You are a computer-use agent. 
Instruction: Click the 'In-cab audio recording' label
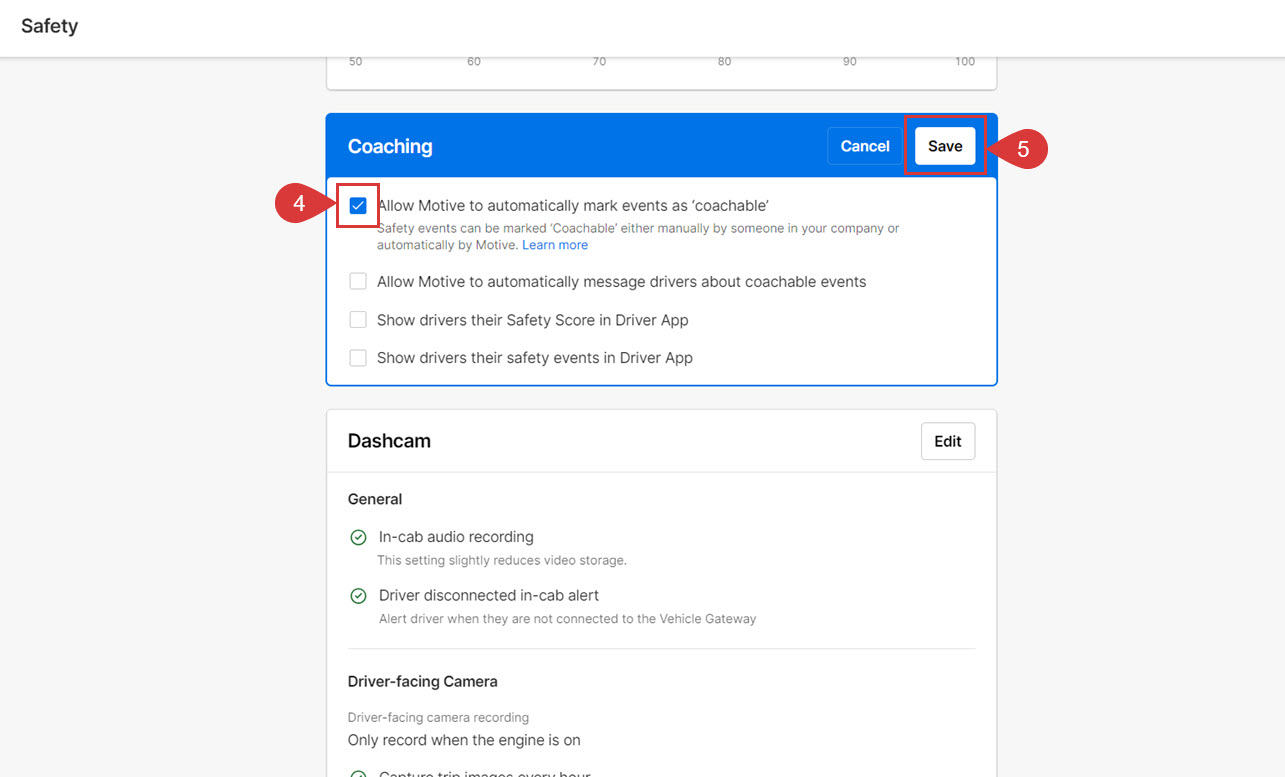pyautogui.click(x=456, y=537)
